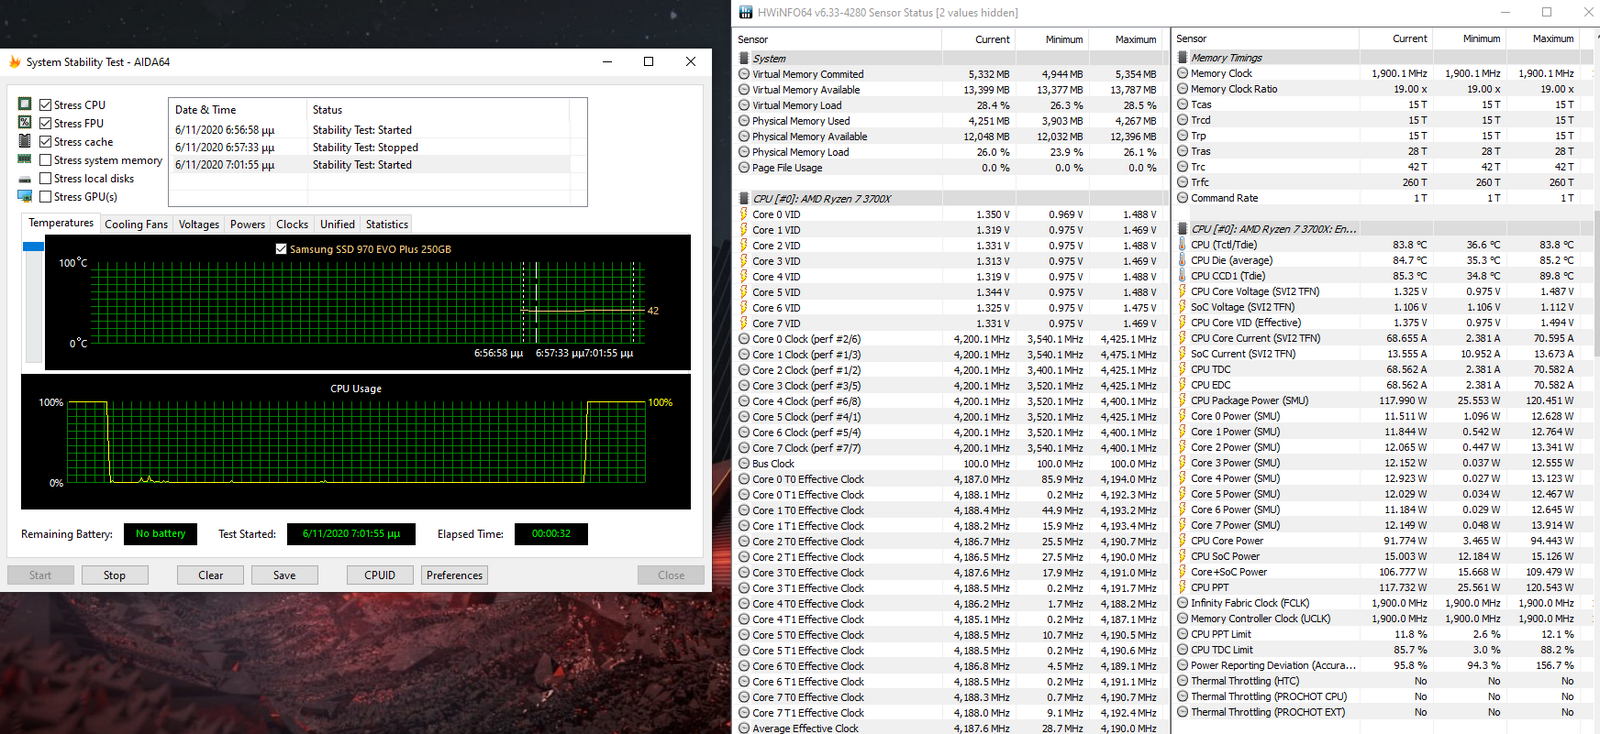This screenshot has width=1600, height=734.
Task: Click the greyed Start button
Action: pos(40,575)
